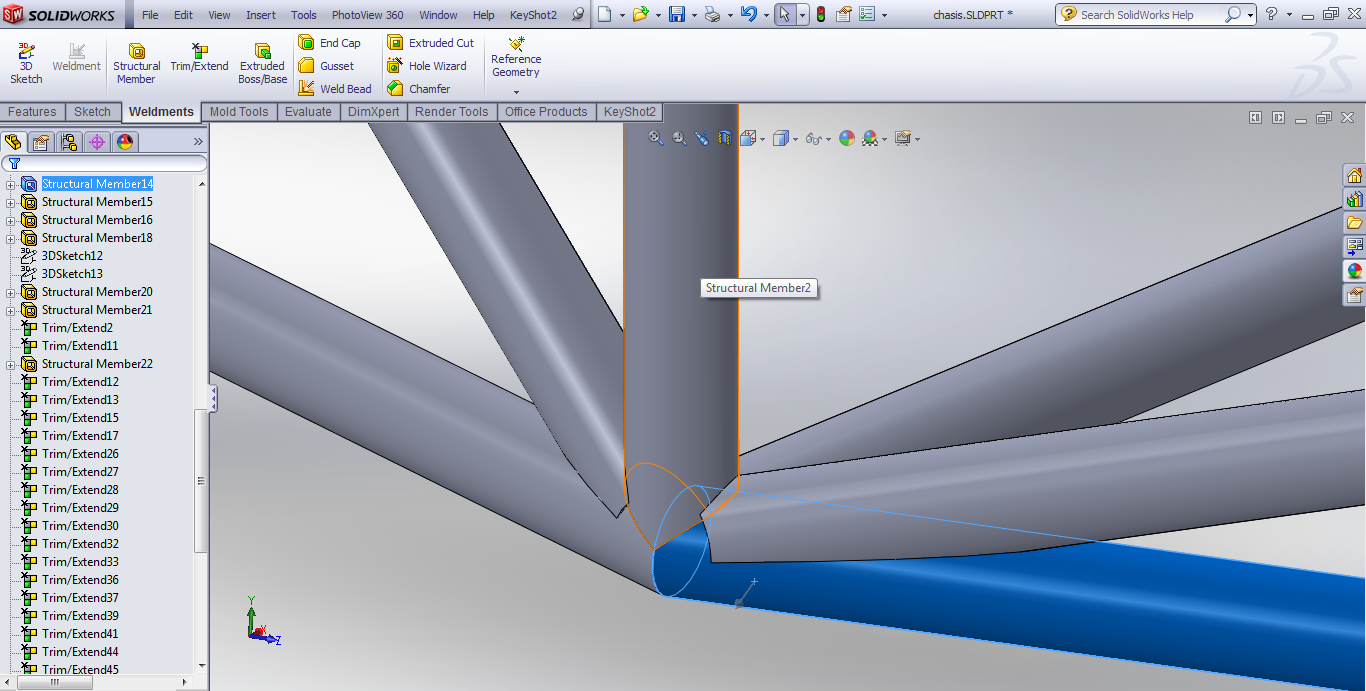Open Hide/Show Items dropdown arrow

click(x=829, y=139)
